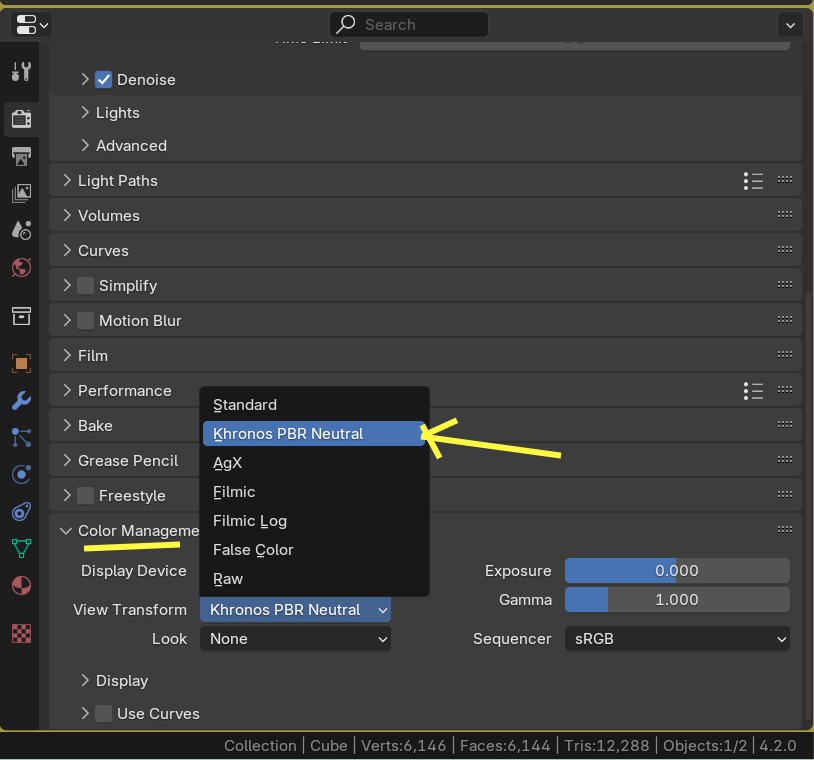Open the Tool properties tab icon

click(21, 71)
